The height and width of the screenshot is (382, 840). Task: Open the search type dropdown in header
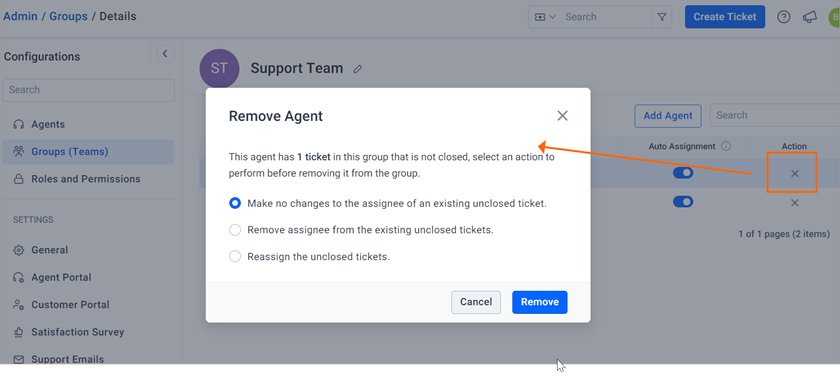(x=545, y=17)
